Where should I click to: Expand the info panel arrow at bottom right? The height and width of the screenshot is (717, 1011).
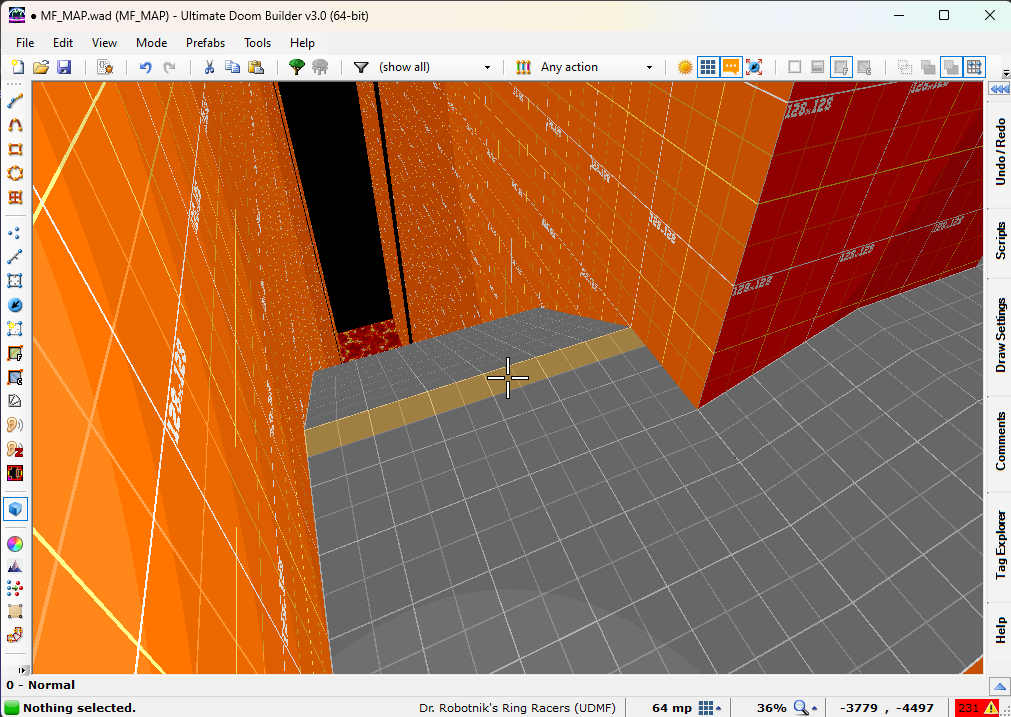(999, 686)
